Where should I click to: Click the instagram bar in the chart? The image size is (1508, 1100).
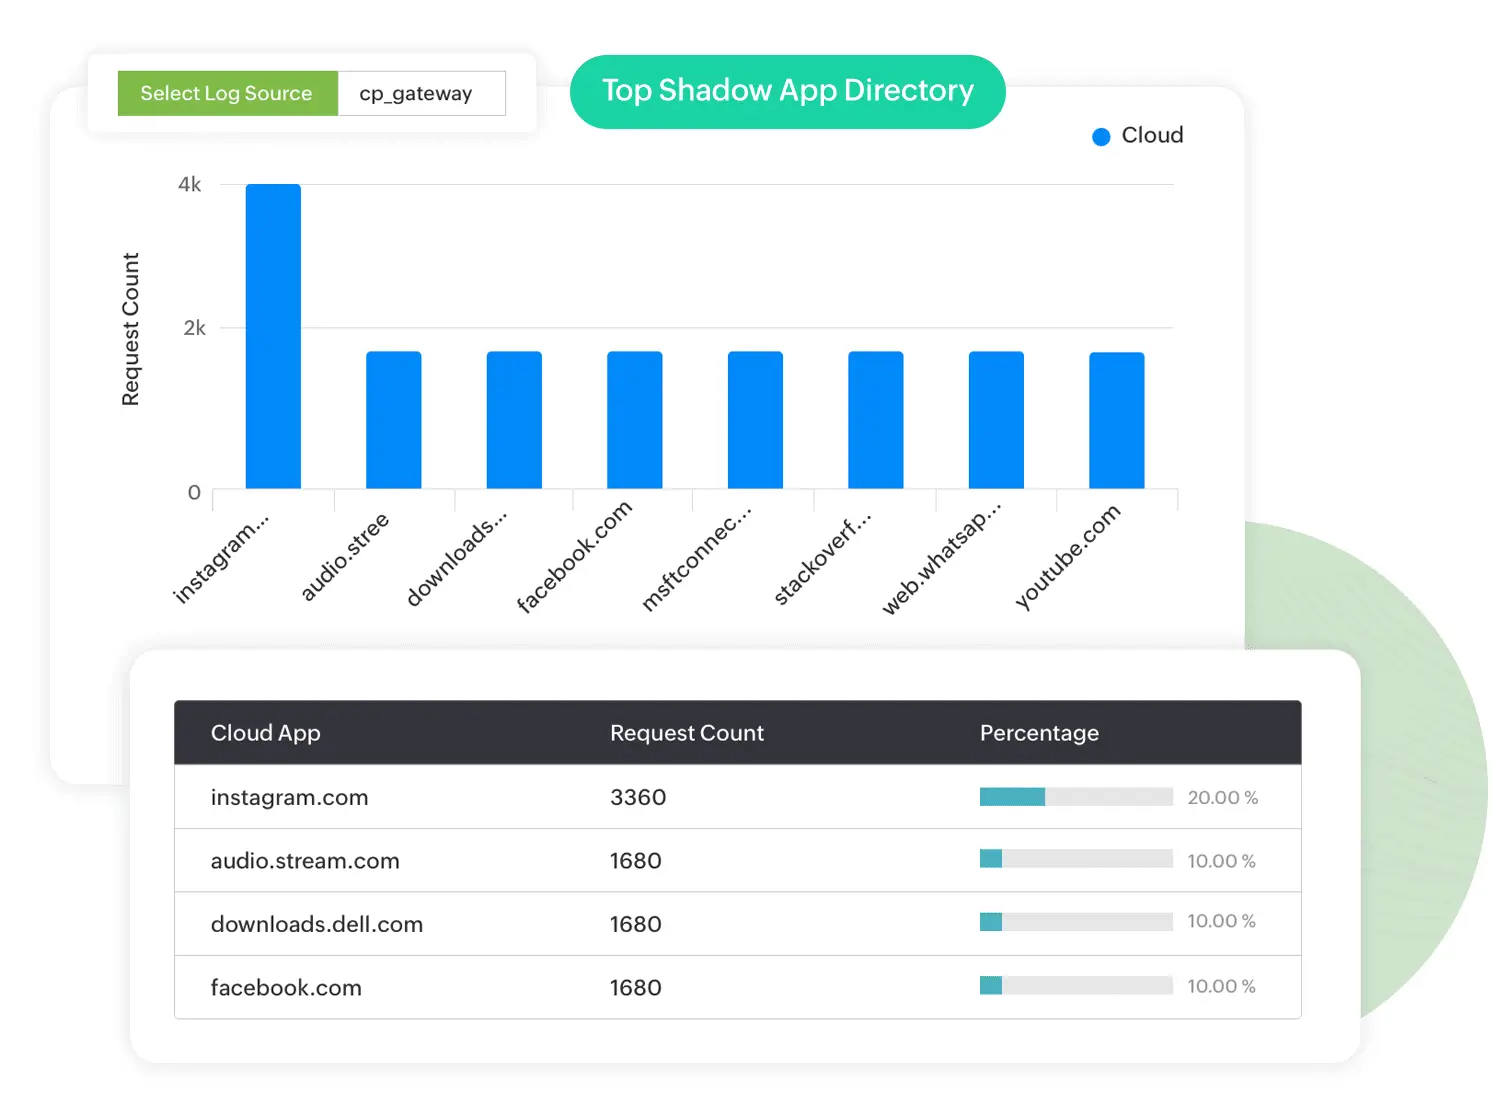273,336
